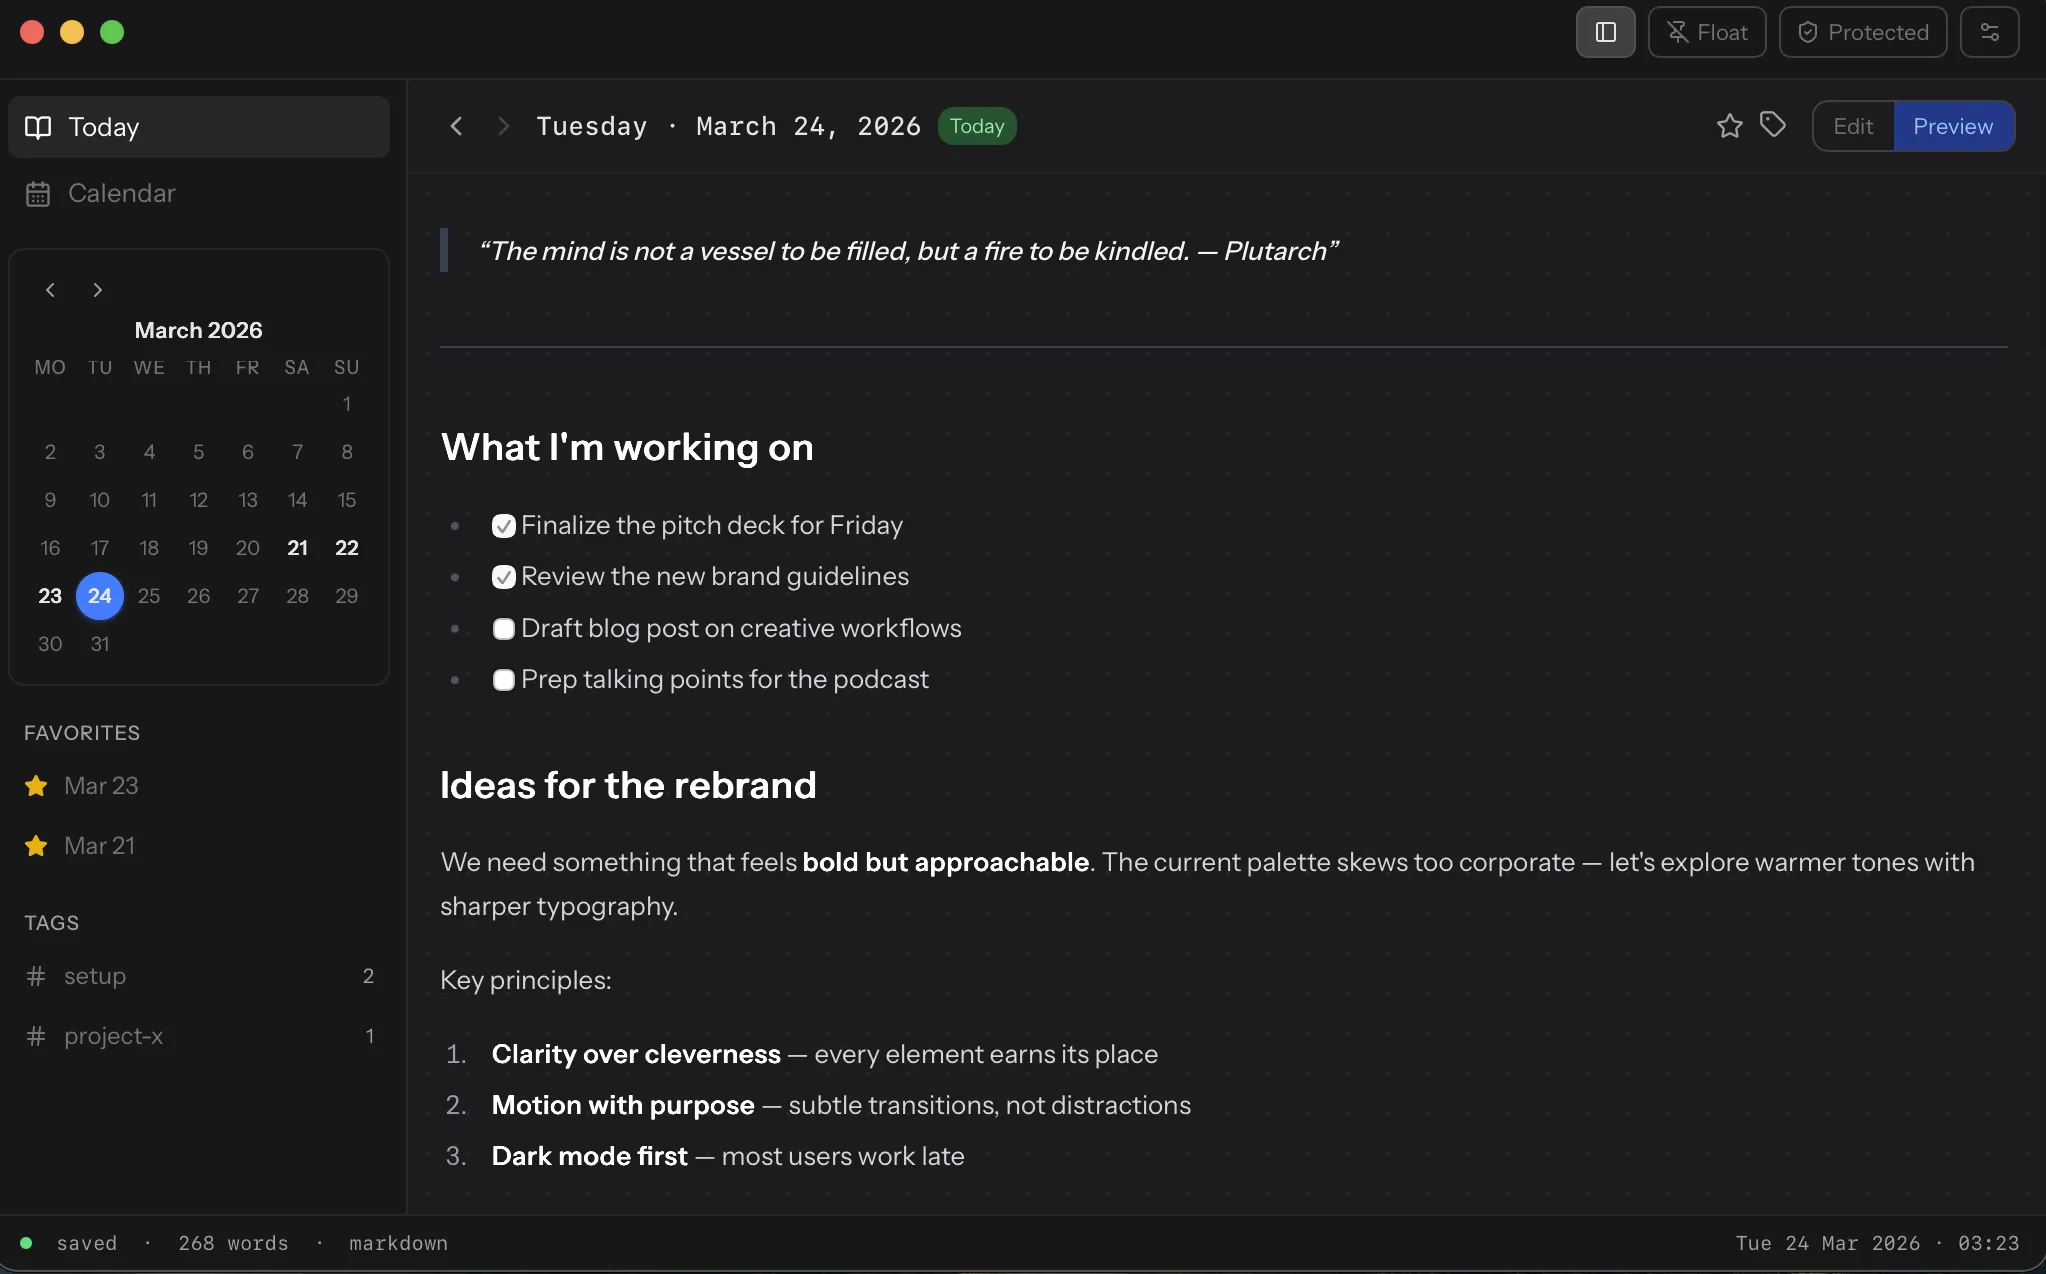Open the project-x tag
This screenshot has height=1274, width=2046.
pyautogui.click(x=113, y=1036)
